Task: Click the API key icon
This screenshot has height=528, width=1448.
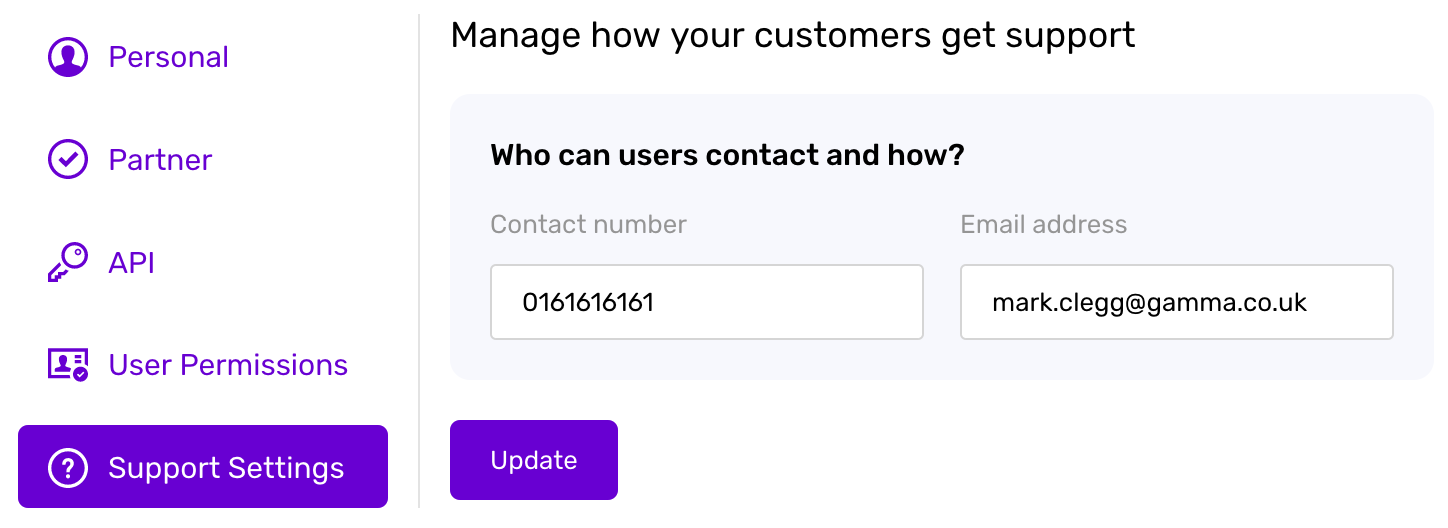Action: pyautogui.click(x=68, y=262)
